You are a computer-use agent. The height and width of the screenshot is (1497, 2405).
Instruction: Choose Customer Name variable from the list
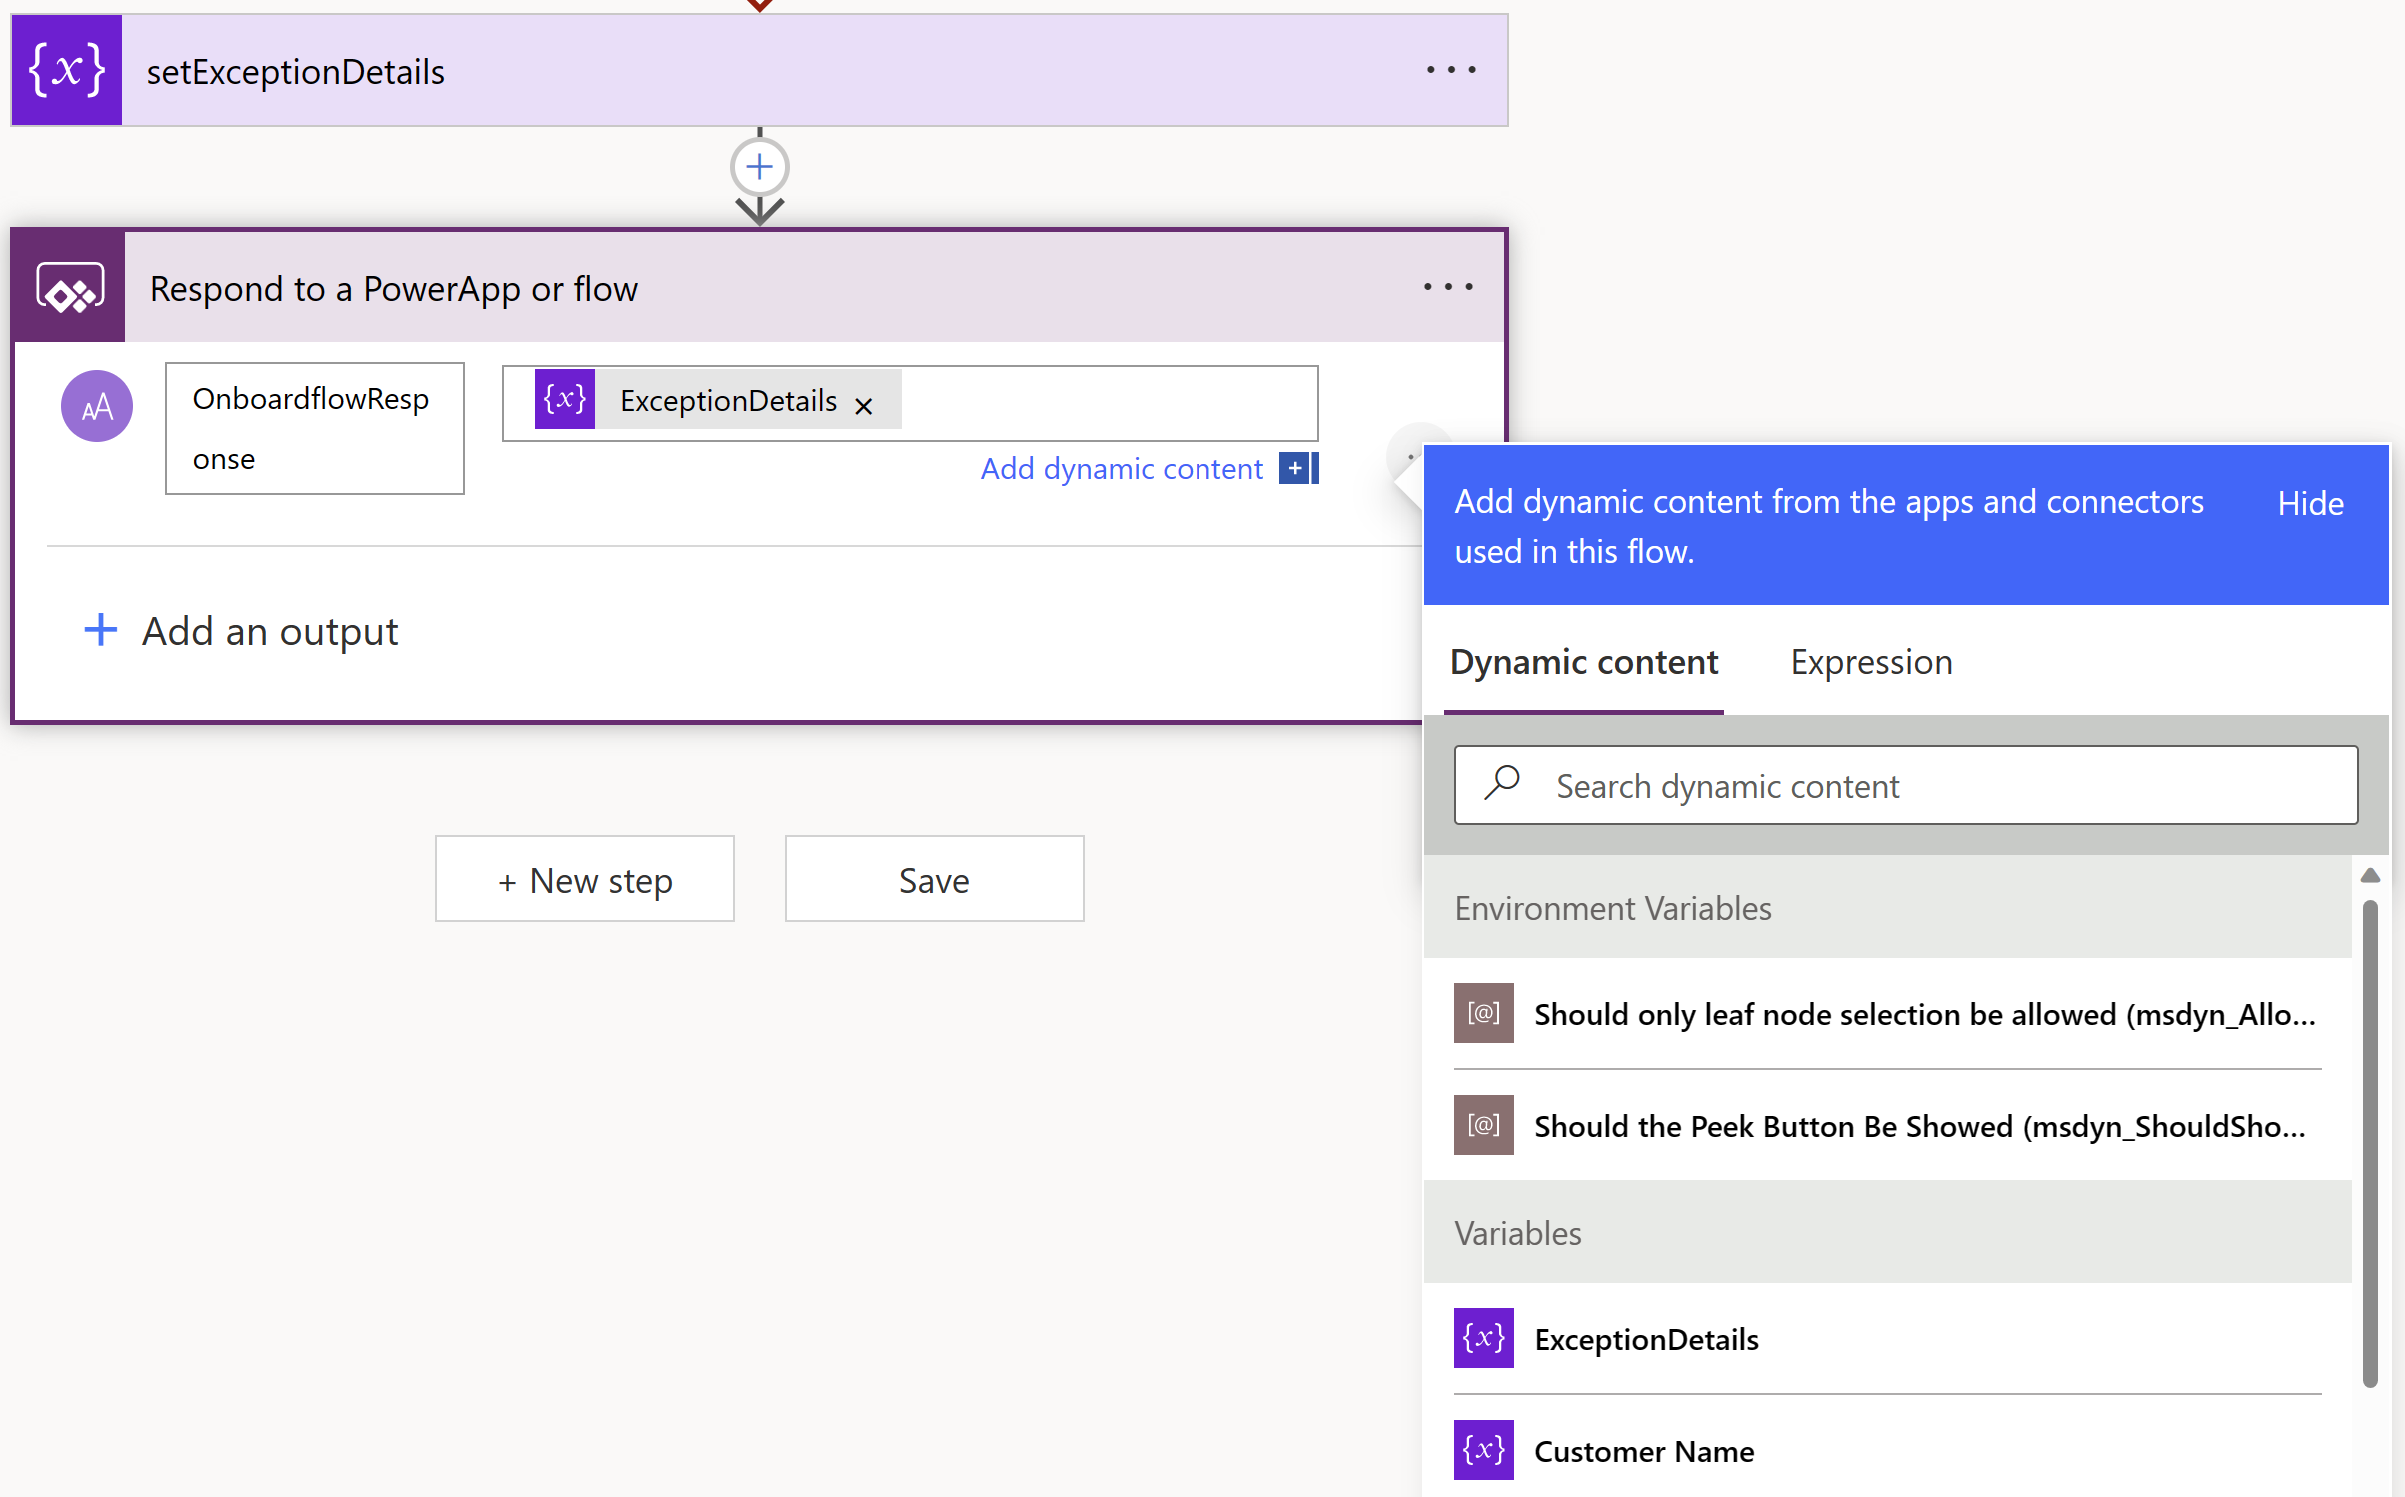[1643, 1451]
